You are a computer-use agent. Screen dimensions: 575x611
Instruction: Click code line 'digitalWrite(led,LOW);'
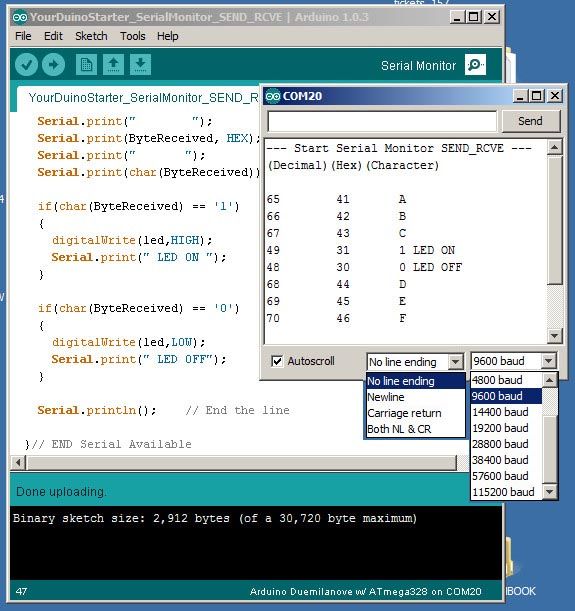[129, 342]
